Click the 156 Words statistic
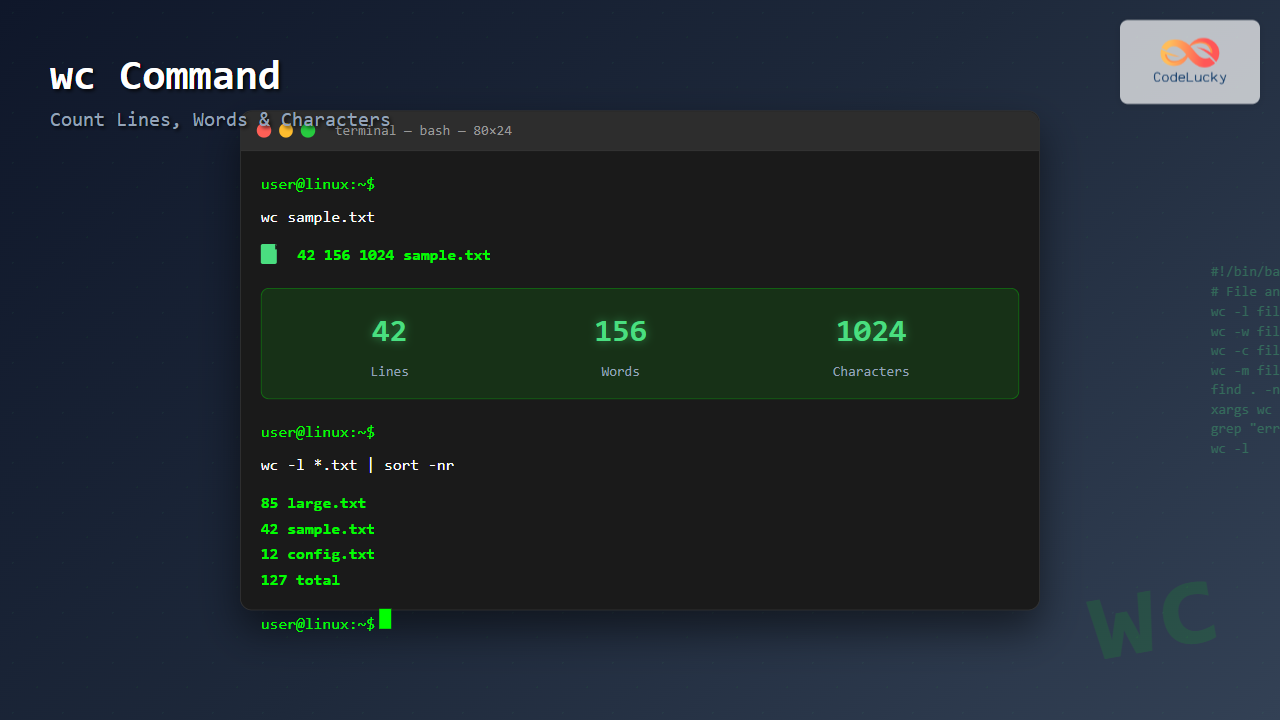The image size is (1280, 720). coord(620,345)
